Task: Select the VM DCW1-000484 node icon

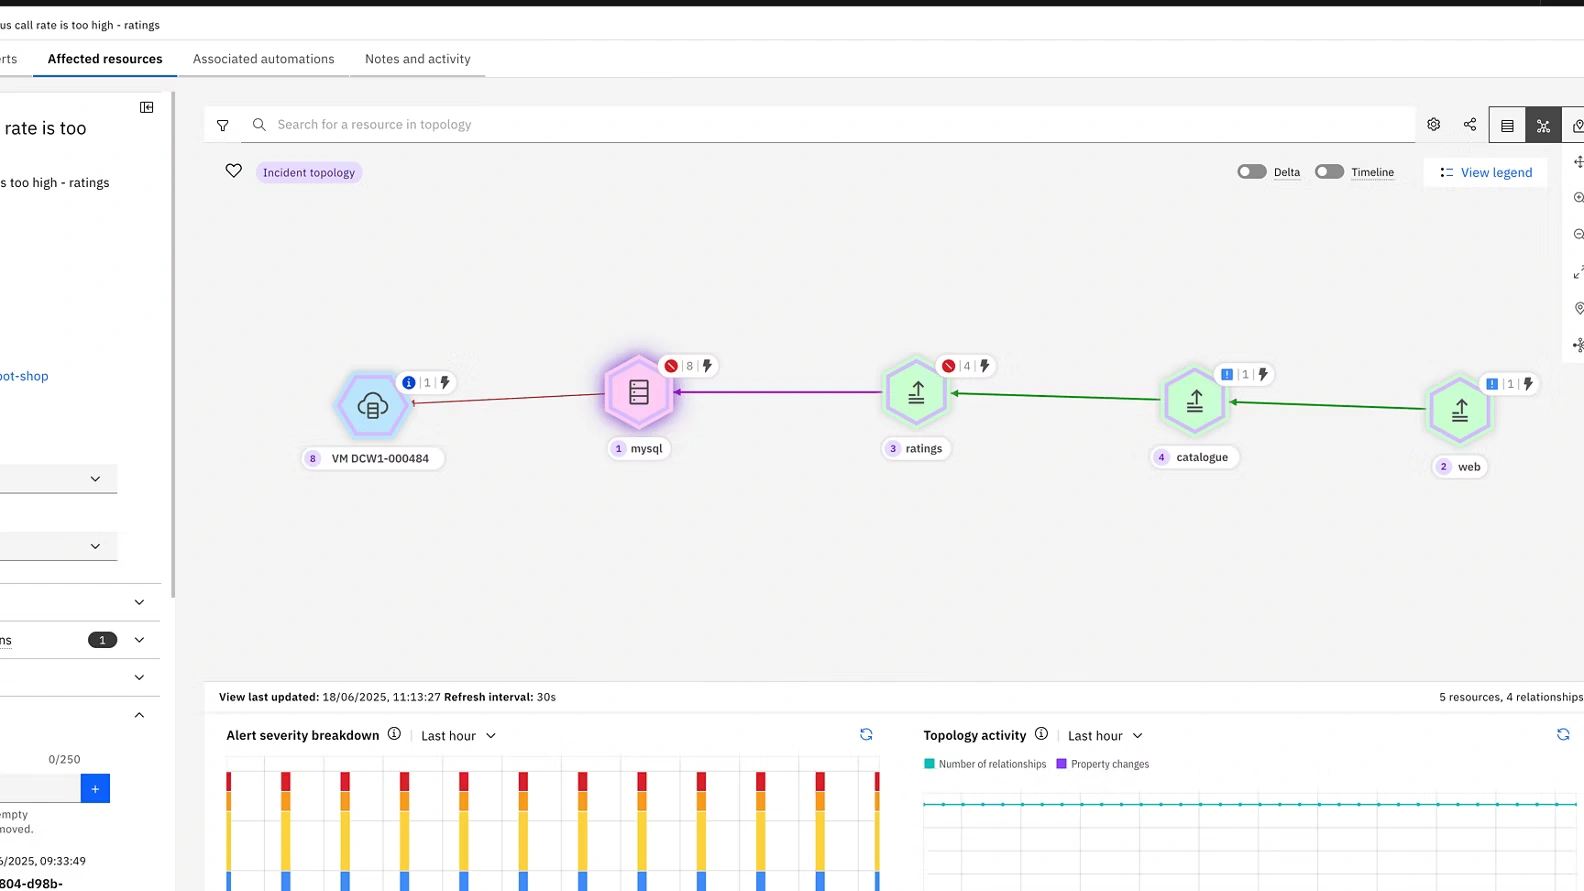Action: point(372,405)
